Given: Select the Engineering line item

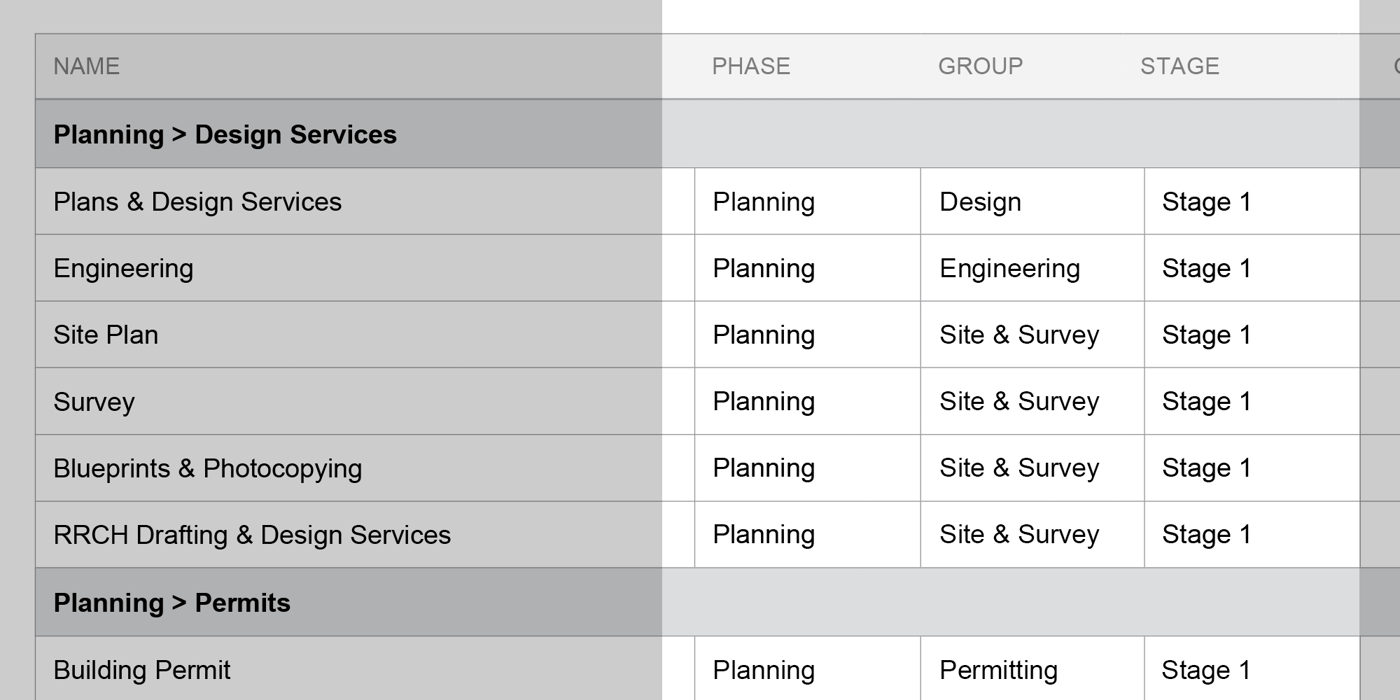Looking at the screenshot, I should pyautogui.click(x=123, y=267).
